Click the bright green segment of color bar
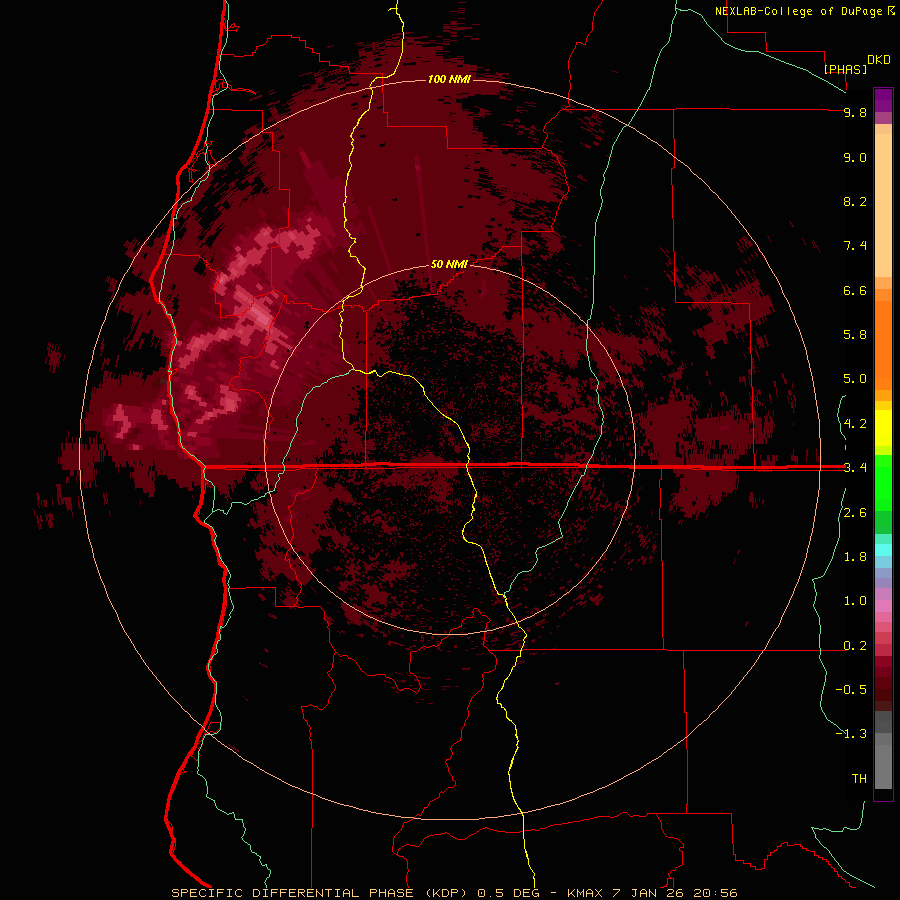The height and width of the screenshot is (900, 900). click(x=883, y=482)
